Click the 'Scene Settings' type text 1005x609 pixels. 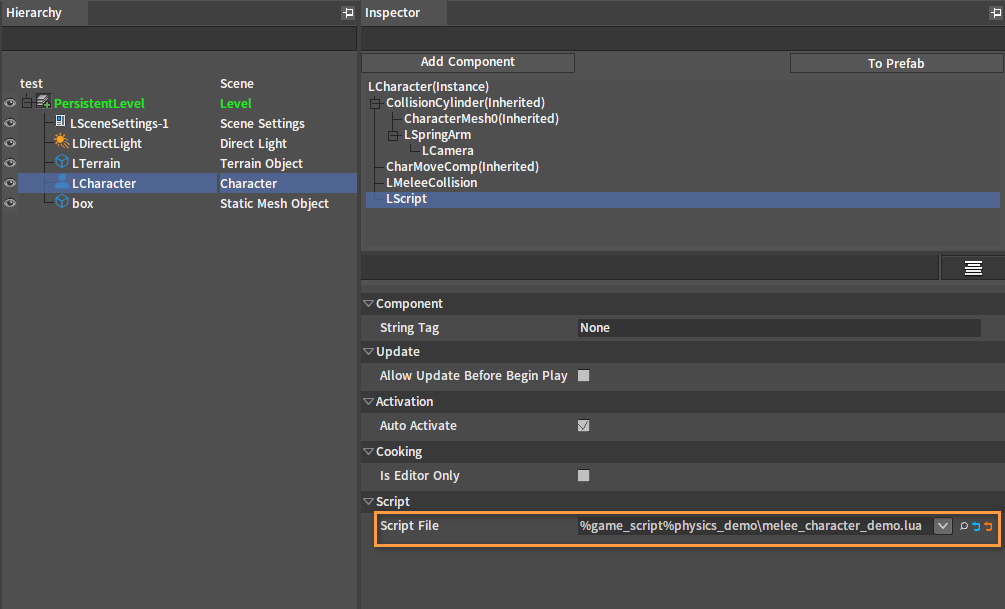click(x=262, y=123)
